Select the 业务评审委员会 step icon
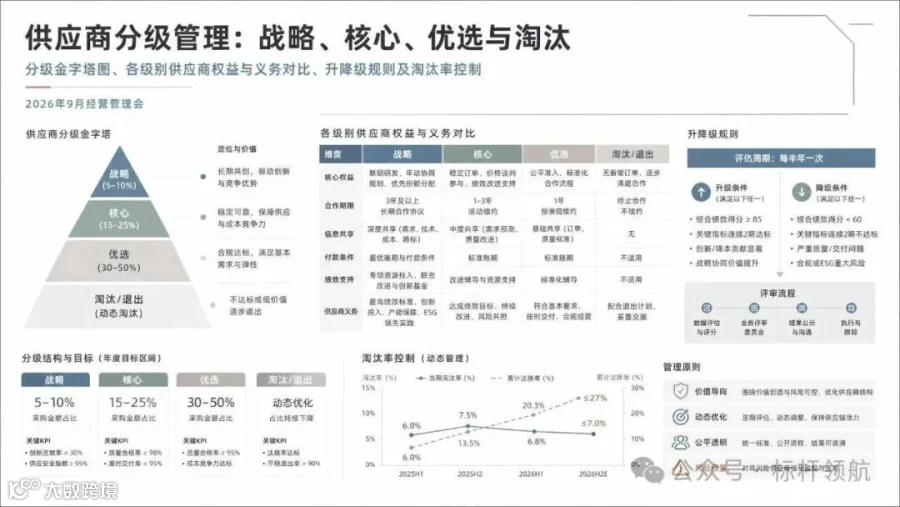Image resolution: width=900 pixels, height=507 pixels. (754, 308)
